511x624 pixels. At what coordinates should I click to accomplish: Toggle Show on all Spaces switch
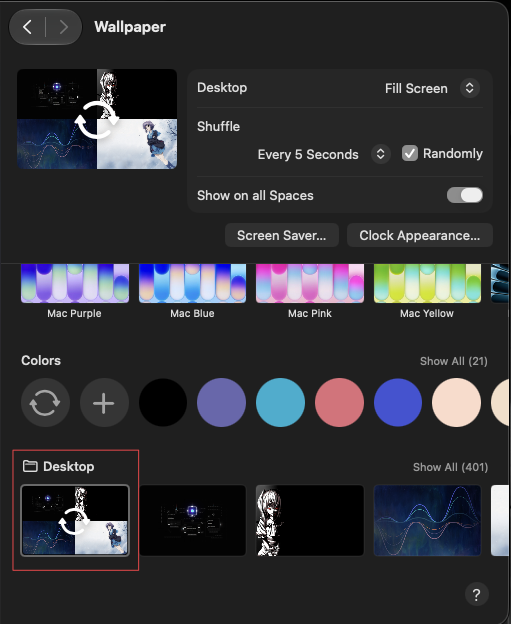(x=464, y=195)
